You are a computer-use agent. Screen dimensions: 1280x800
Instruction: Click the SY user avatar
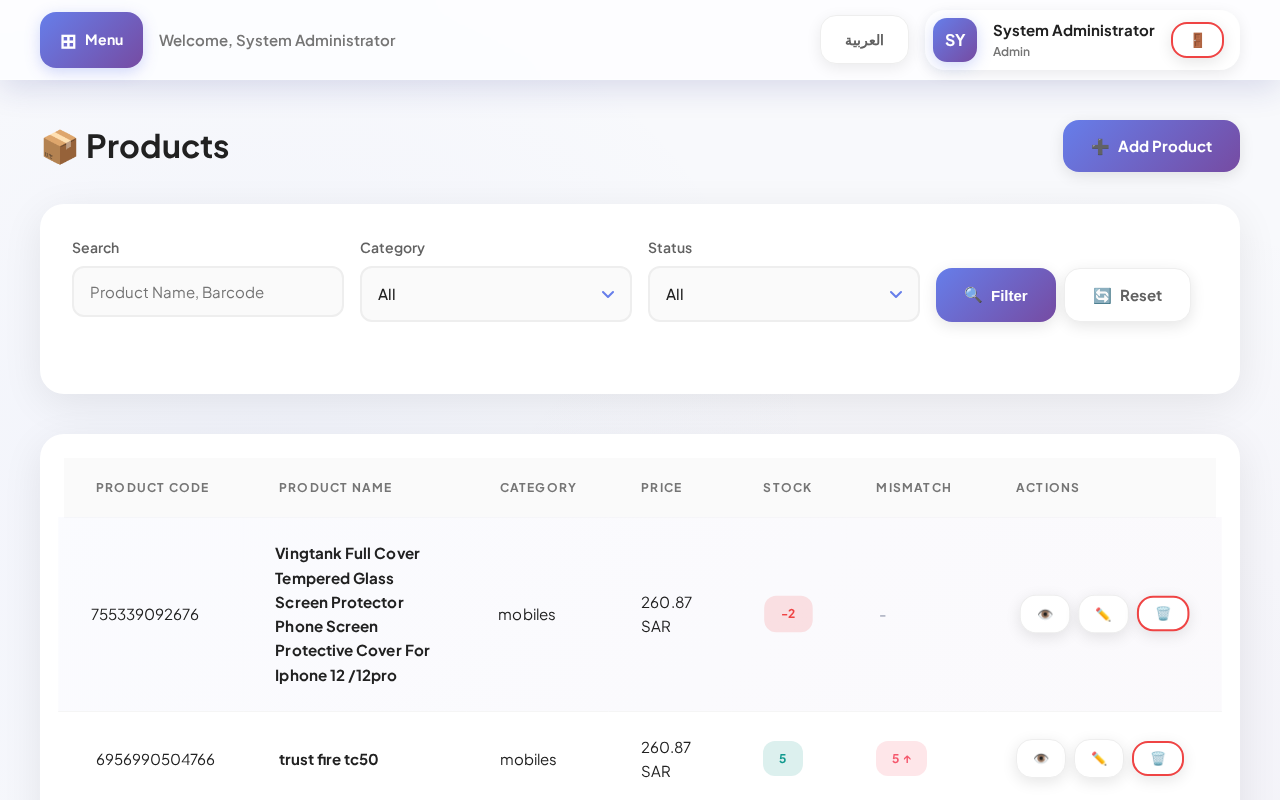pos(954,40)
